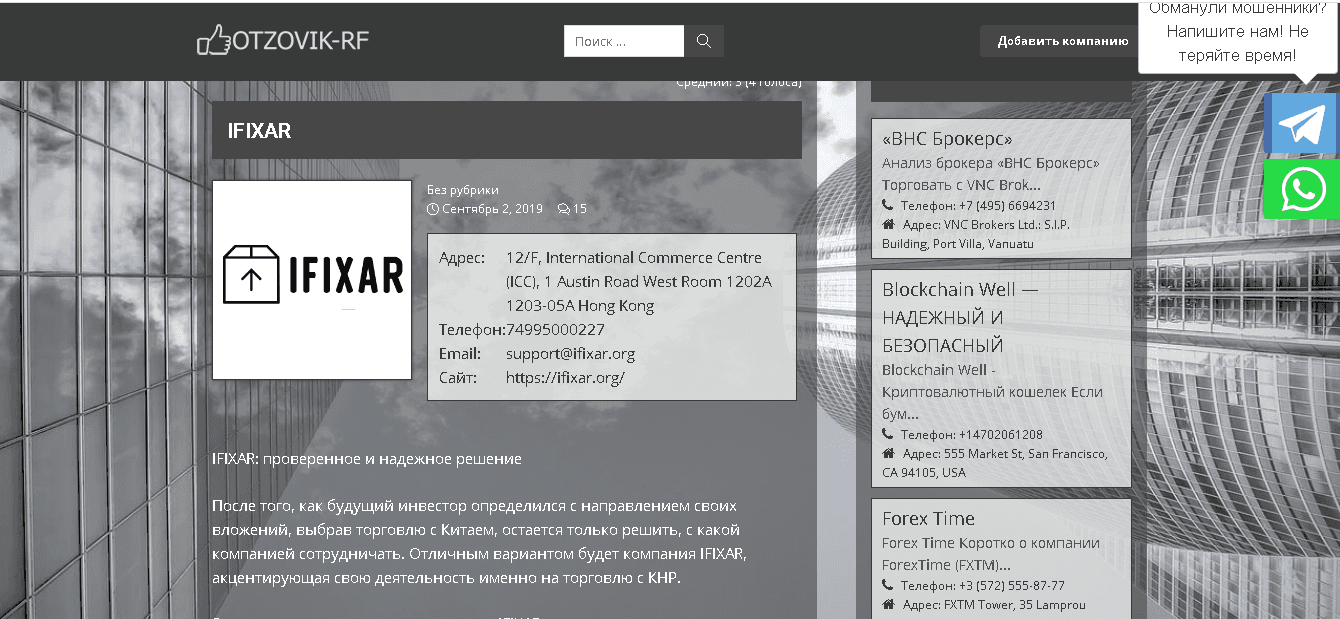1340x619 pixels.
Task: Open the «ВНС Брокерс» company link
Action: point(946,139)
